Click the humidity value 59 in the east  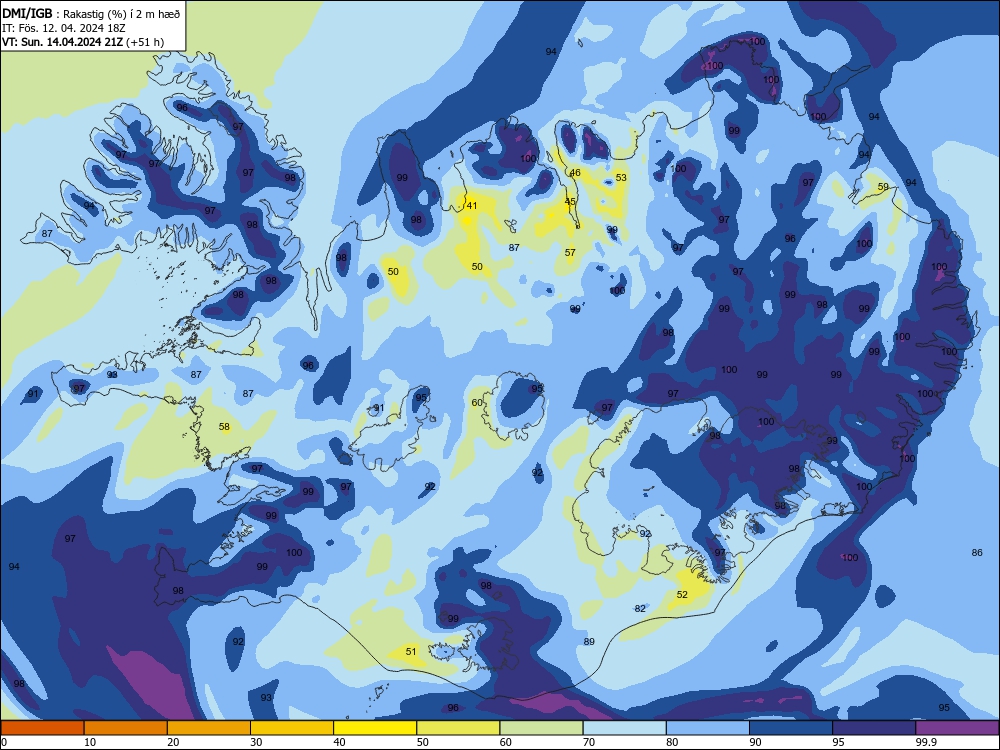coord(883,187)
